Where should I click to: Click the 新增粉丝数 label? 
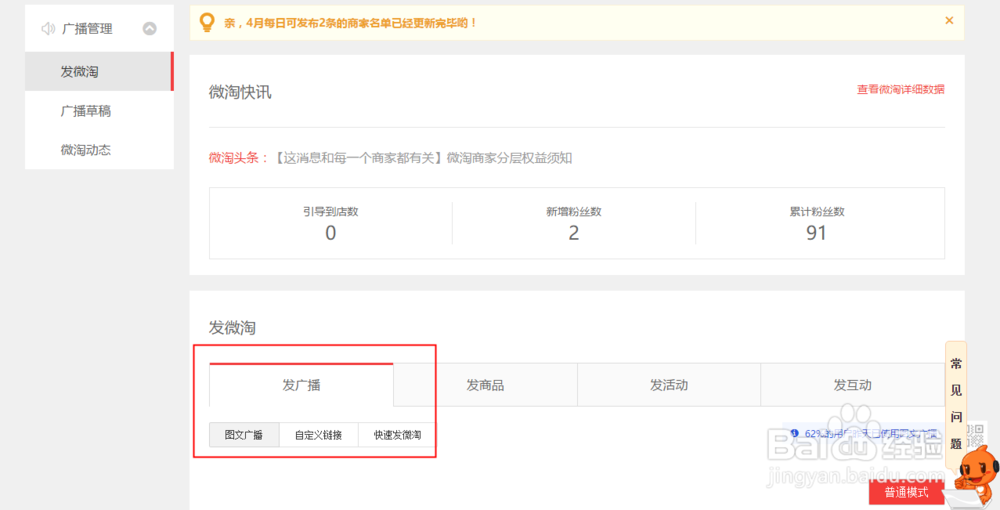pyautogui.click(x=573, y=212)
